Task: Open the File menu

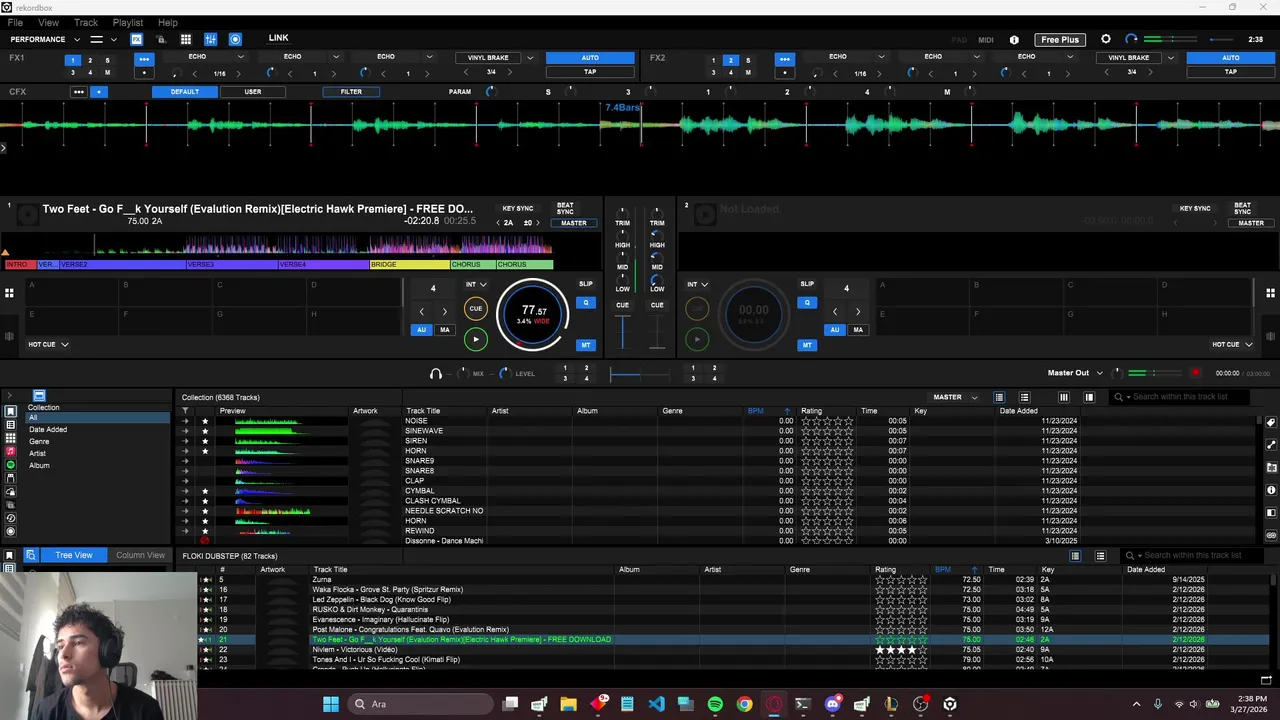Action: click(x=16, y=22)
